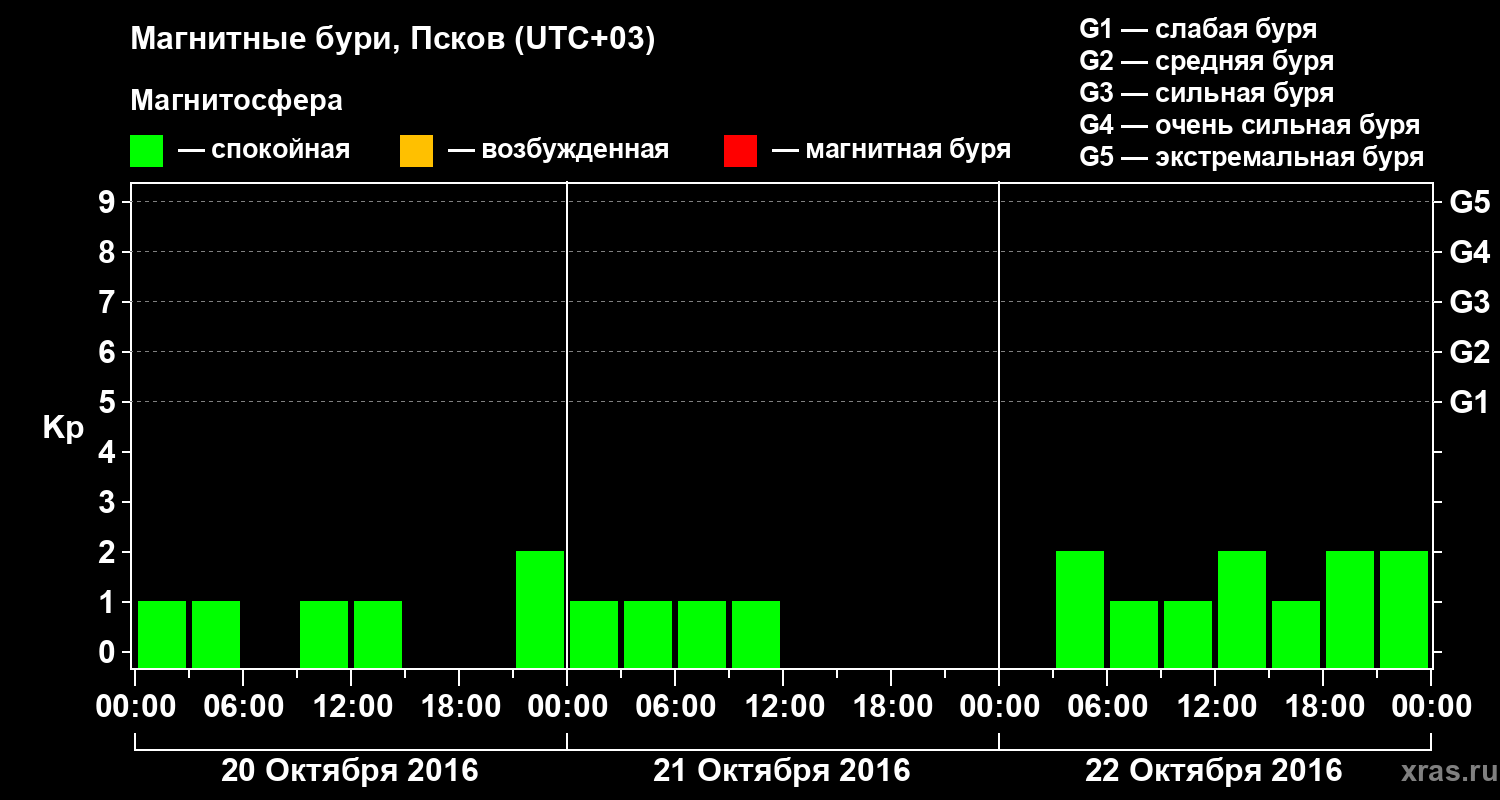Click the 21 October bar ending at 12:00
This screenshot has width=1500, height=800.
pos(756,634)
